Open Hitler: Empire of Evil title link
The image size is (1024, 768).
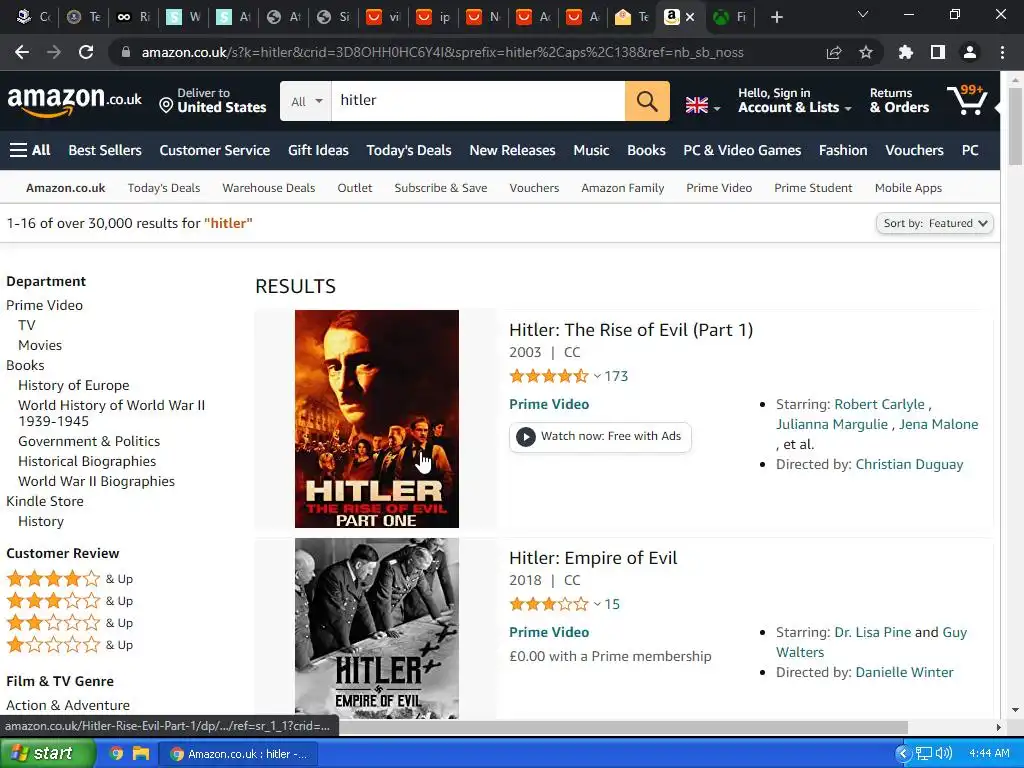pos(593,558)
